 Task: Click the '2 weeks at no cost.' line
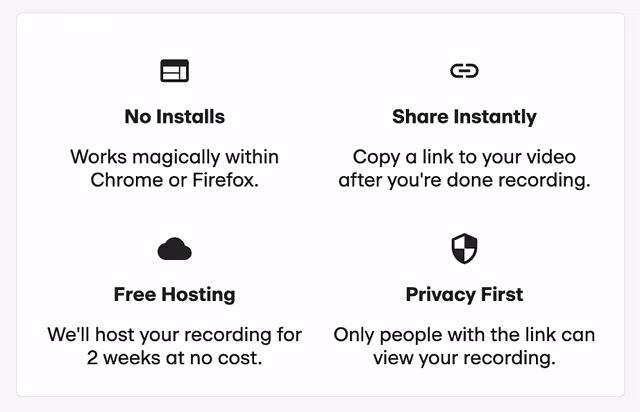coord(174,358)
